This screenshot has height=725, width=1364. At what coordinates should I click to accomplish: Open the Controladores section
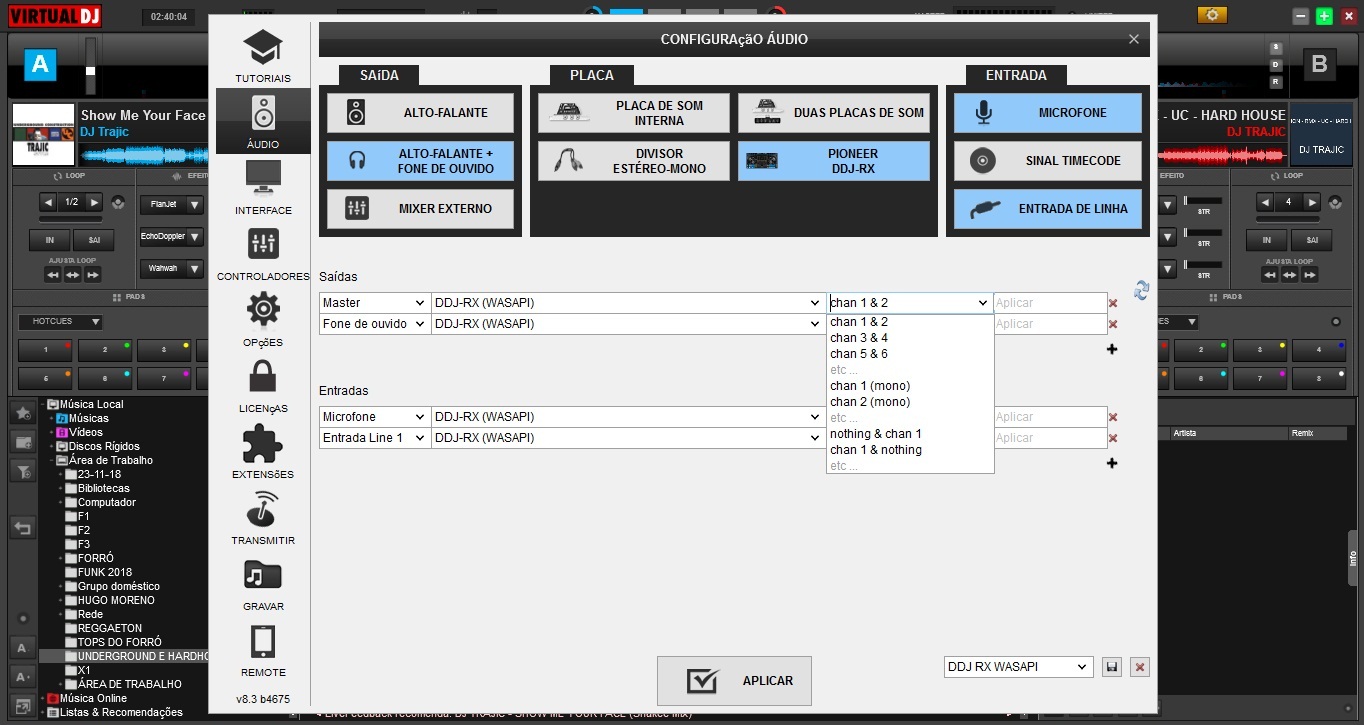click(263, 254)
